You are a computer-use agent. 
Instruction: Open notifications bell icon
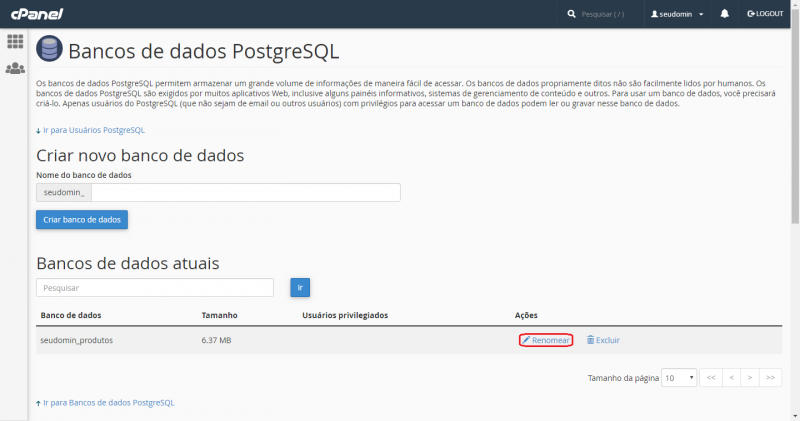pyautogui.click(x=724, y=14)
